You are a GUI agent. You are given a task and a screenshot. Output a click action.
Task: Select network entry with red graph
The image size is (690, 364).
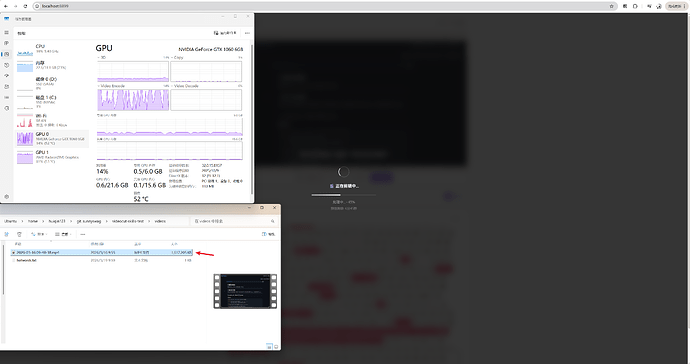pyautogui.click(x=52, y=120)
